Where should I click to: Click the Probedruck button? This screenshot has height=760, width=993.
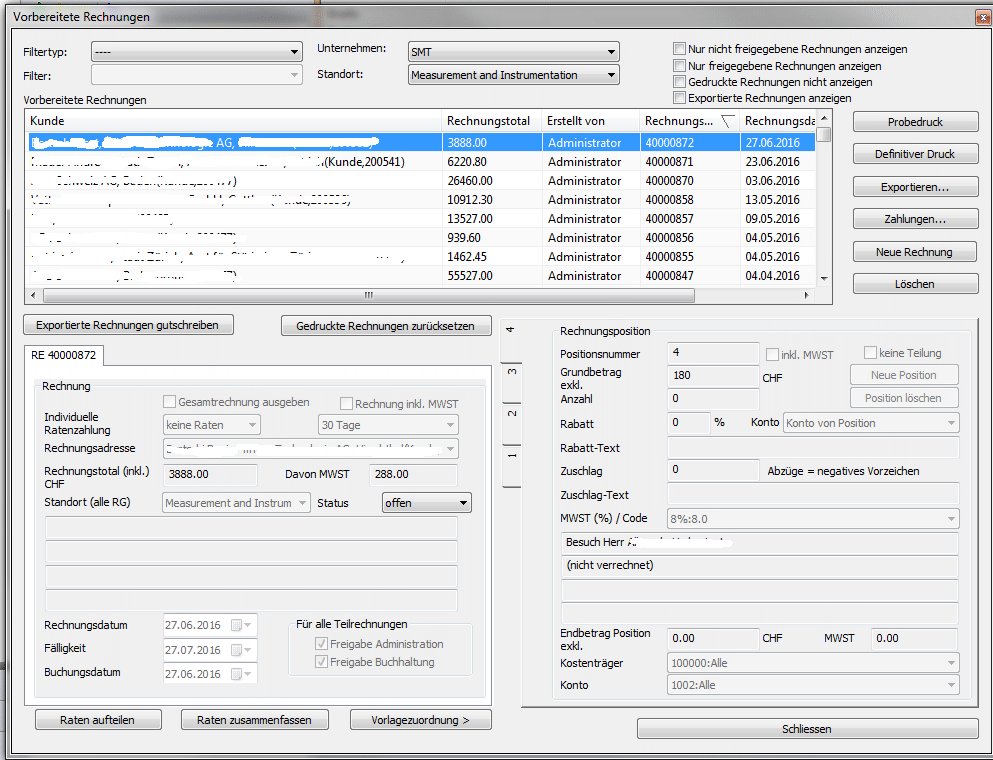click(915, 122)
